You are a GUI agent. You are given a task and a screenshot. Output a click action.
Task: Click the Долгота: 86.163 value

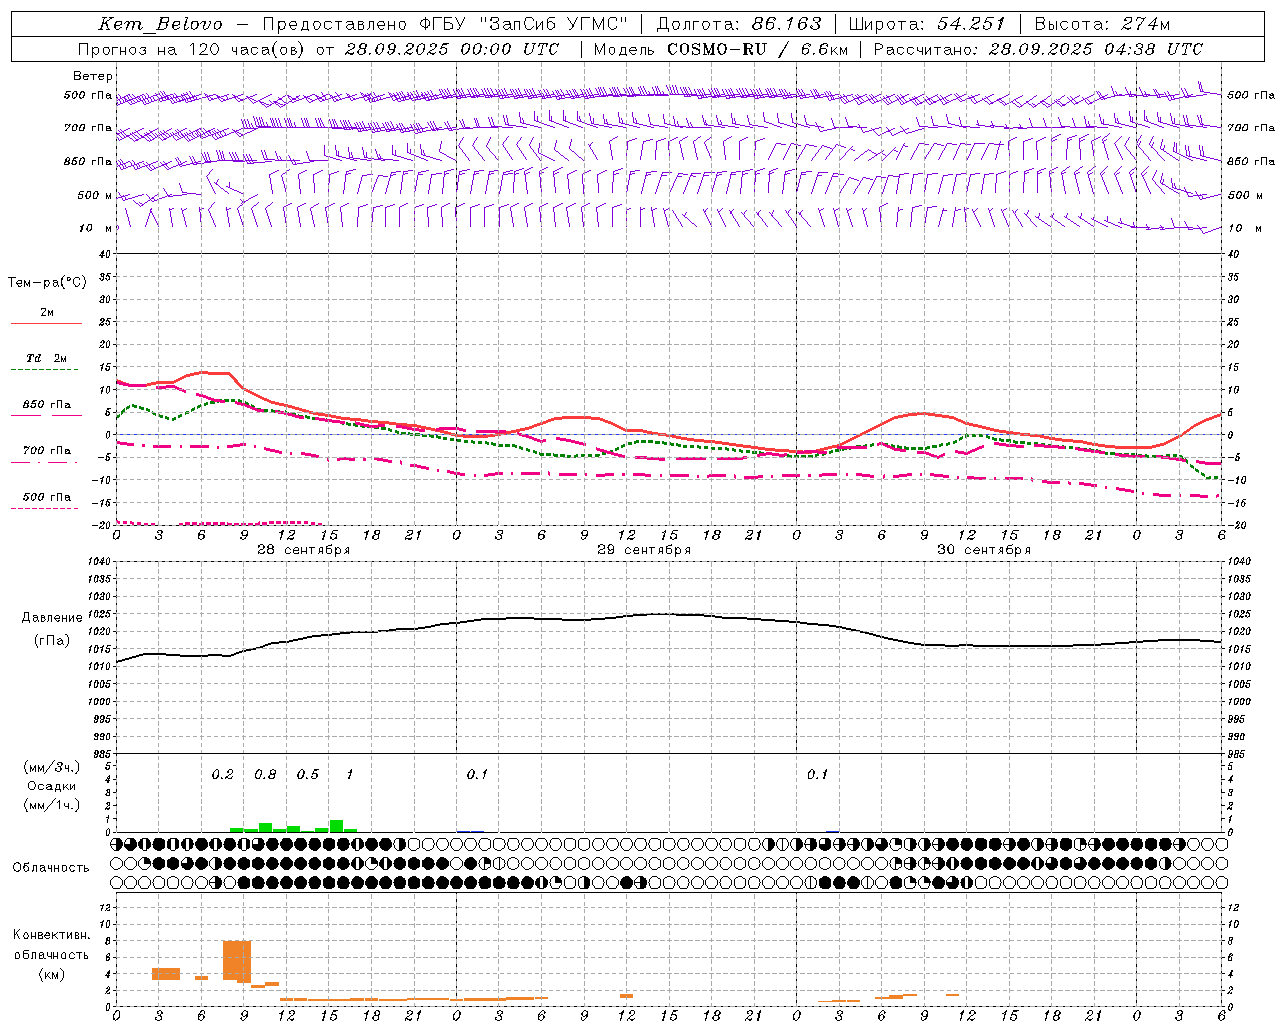pos(738,24)
